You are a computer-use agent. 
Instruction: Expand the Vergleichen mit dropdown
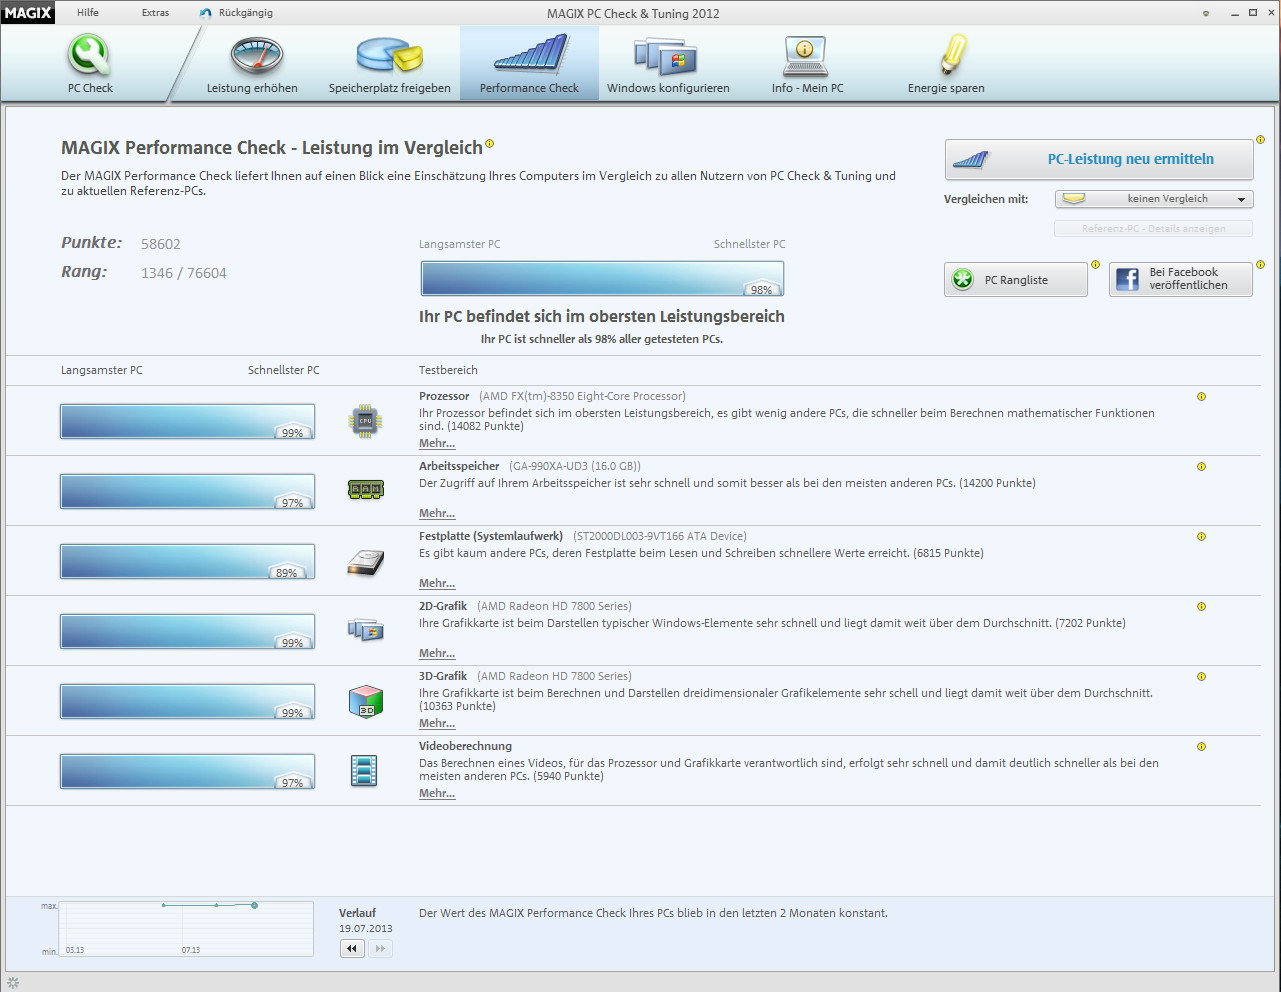(x=1154, y=199)
